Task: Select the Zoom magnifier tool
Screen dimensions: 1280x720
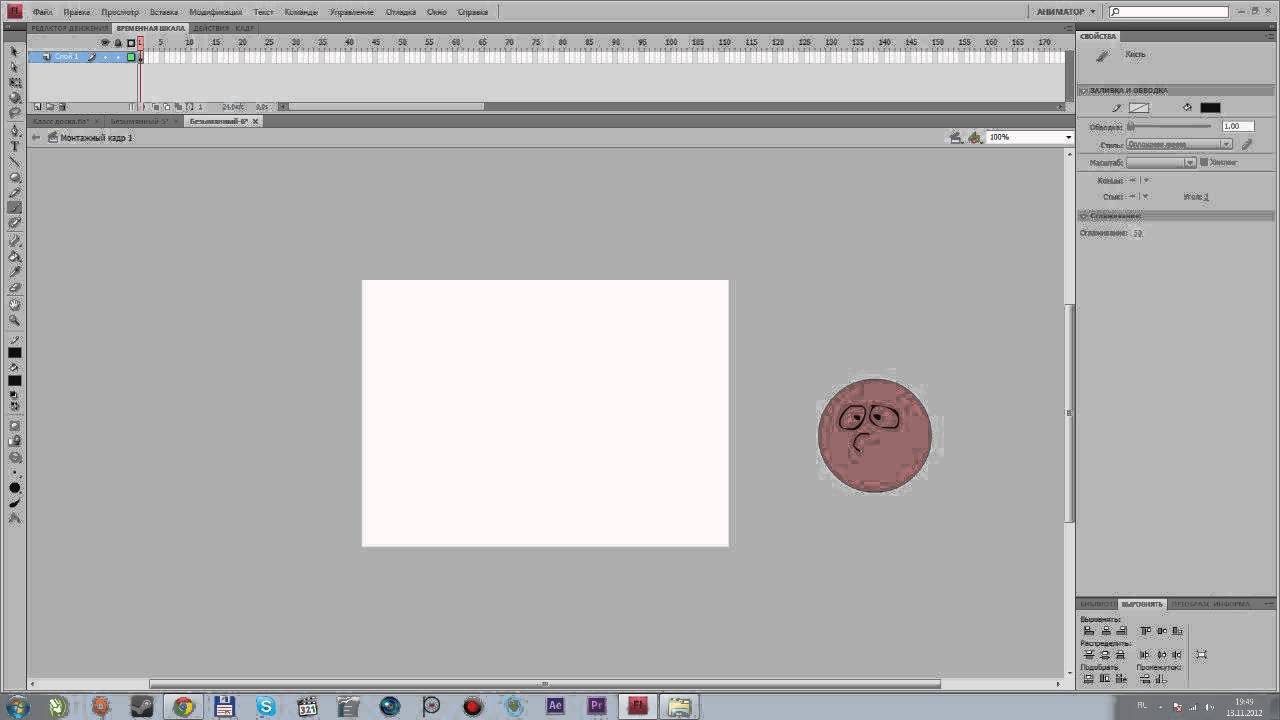Action: [15, 320]
